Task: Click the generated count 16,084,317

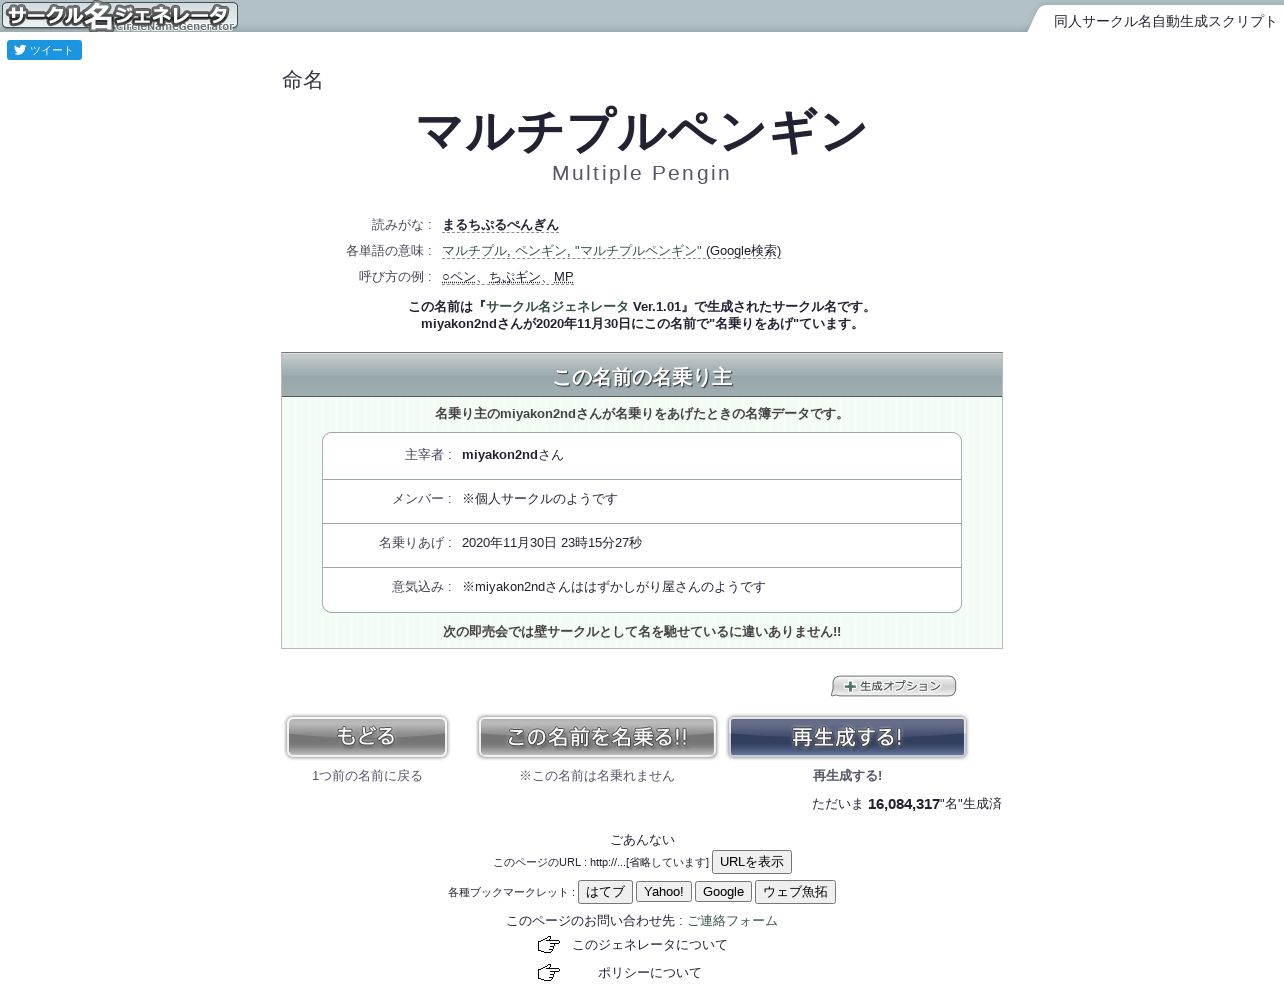Action: [904, 804]
